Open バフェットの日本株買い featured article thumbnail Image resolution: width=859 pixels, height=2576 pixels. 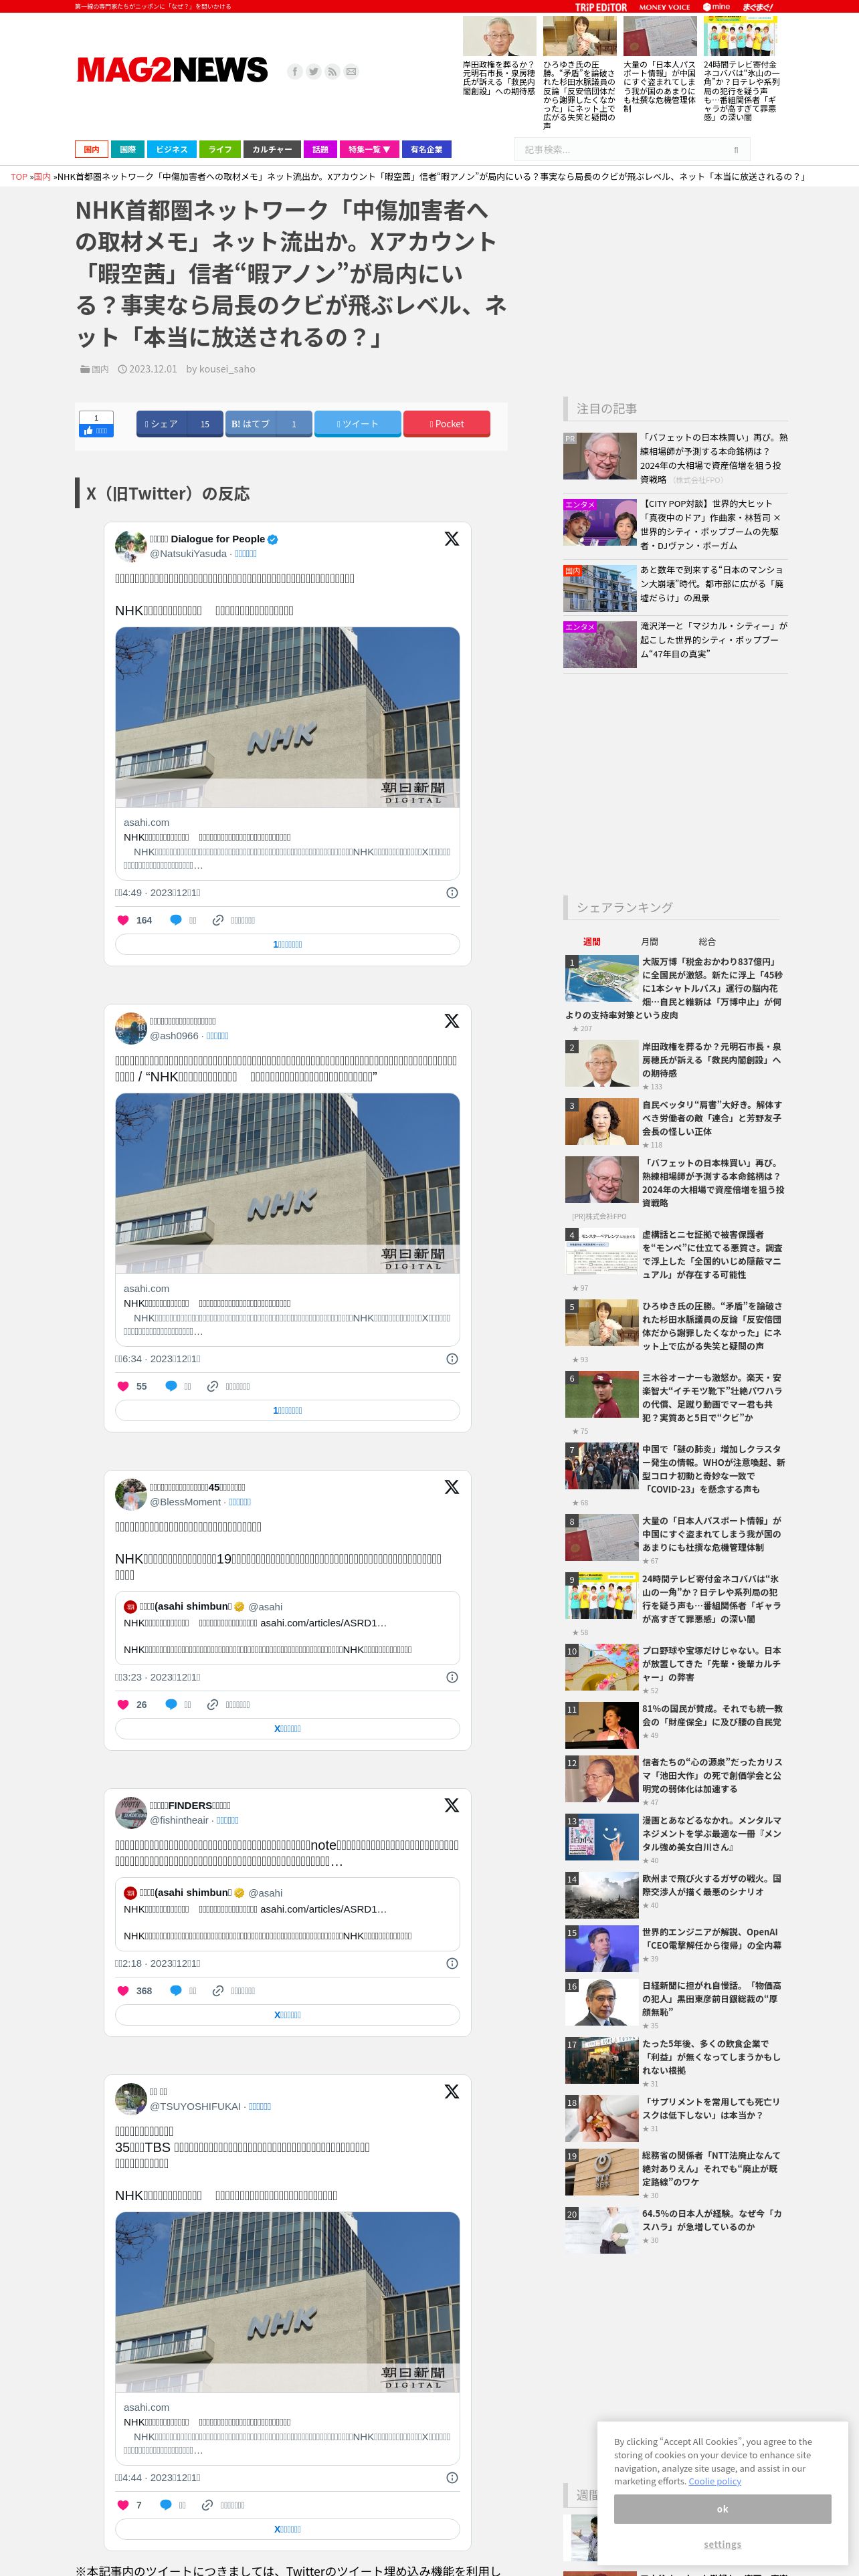[600, 456]
